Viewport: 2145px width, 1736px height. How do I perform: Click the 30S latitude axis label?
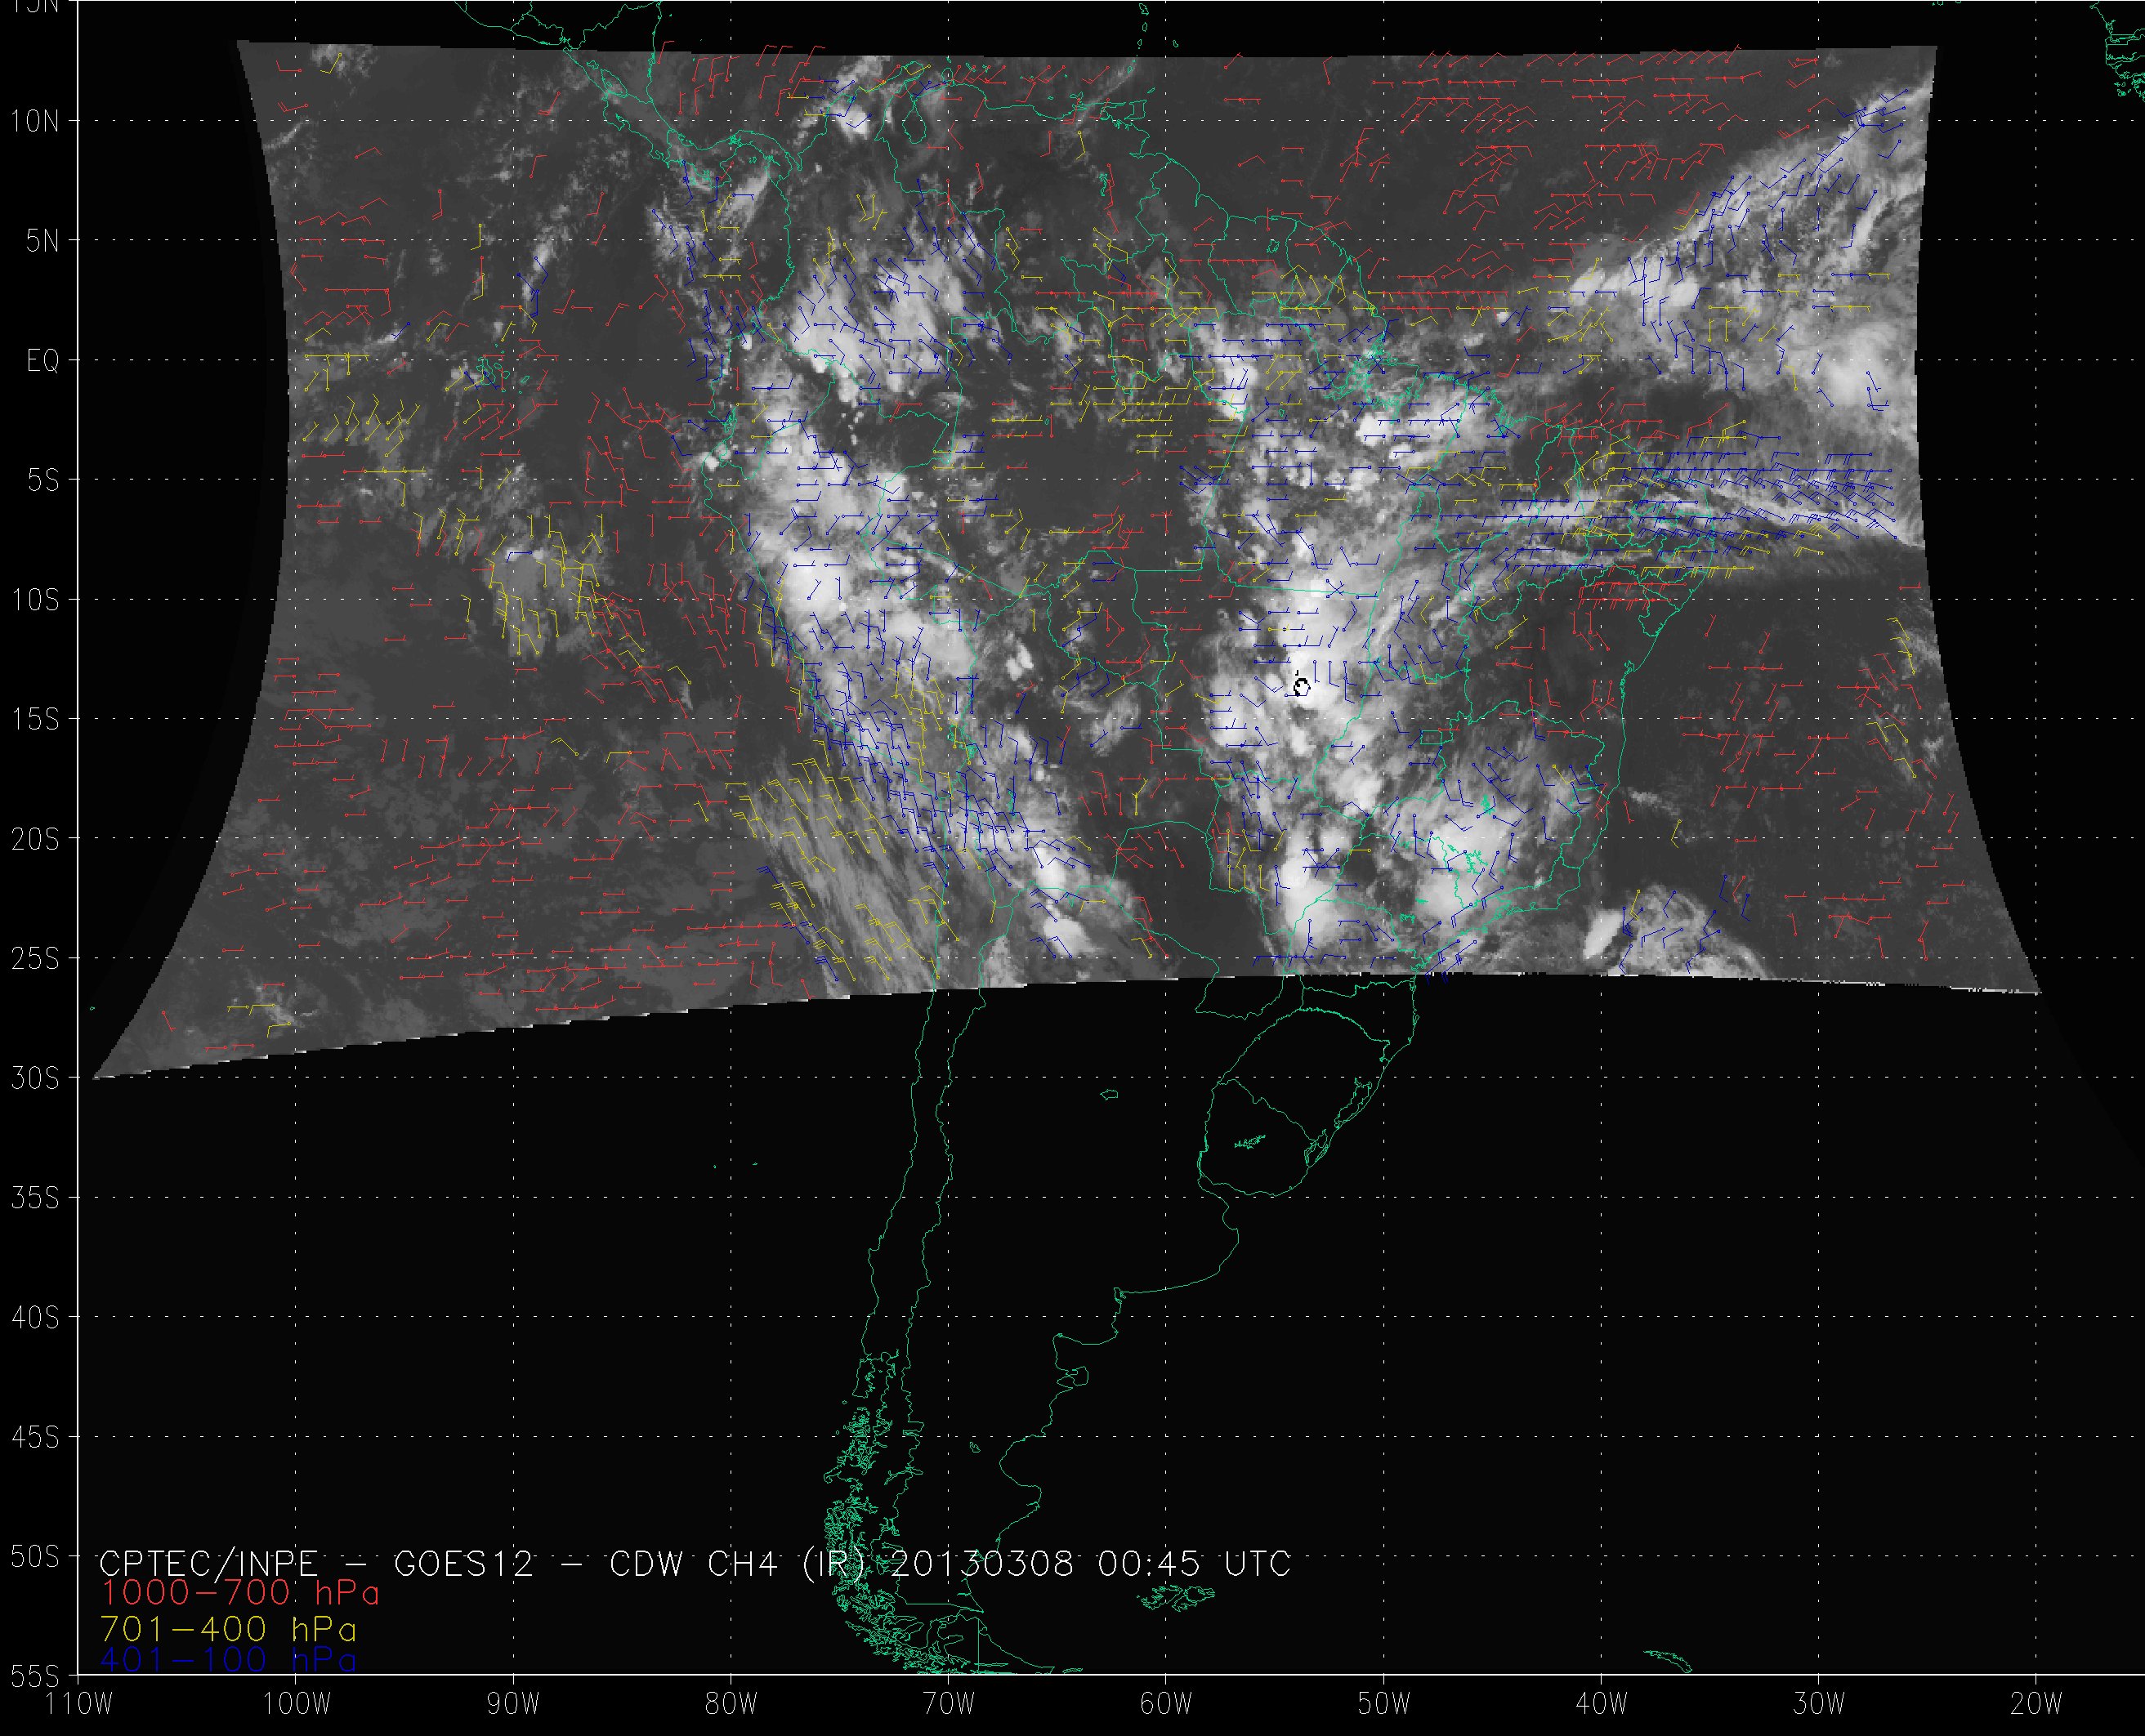(x=35, y=1079)
